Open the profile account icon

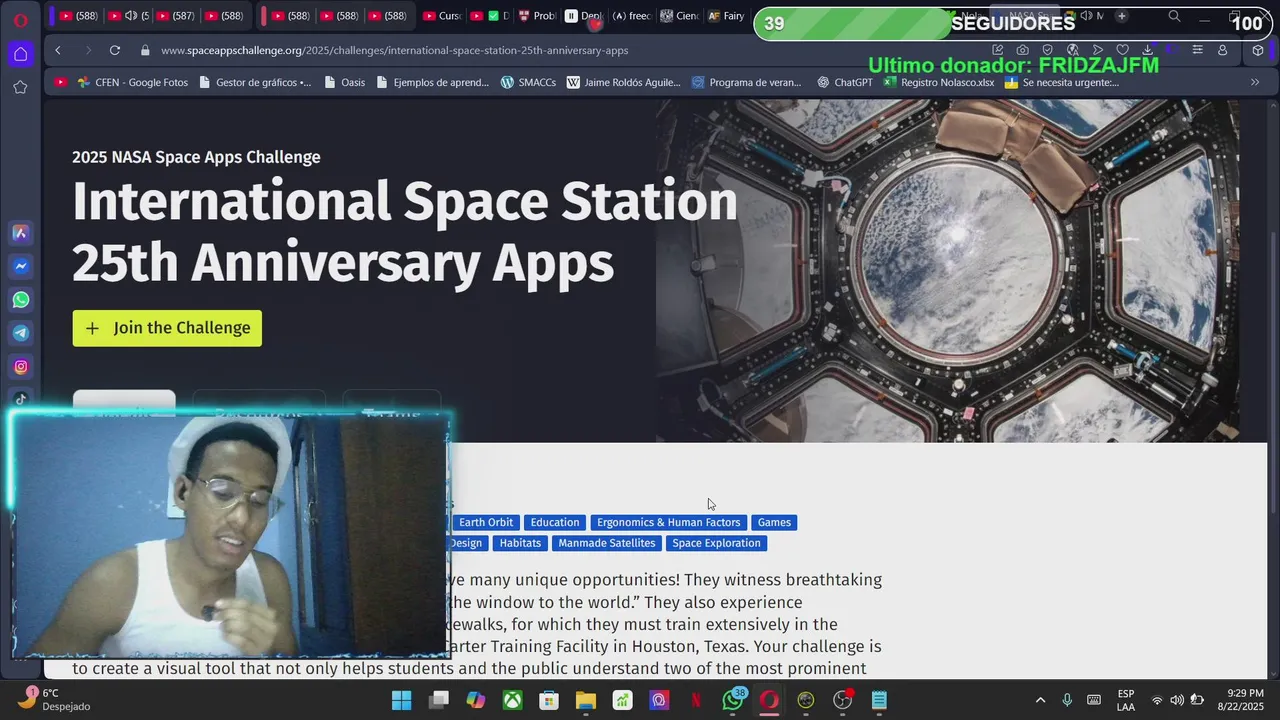click(1222, 50)
